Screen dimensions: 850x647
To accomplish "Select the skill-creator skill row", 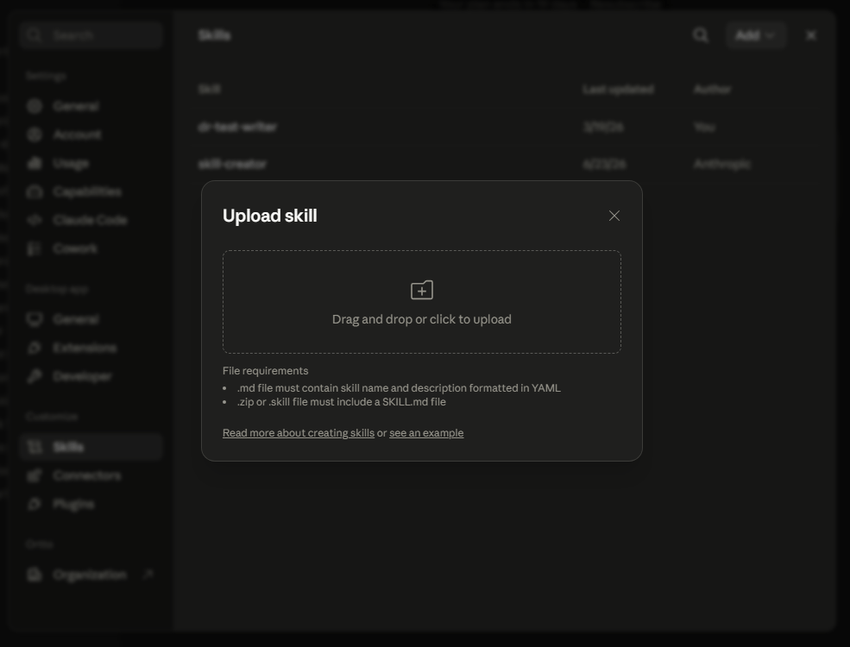I will coord(507,164).
